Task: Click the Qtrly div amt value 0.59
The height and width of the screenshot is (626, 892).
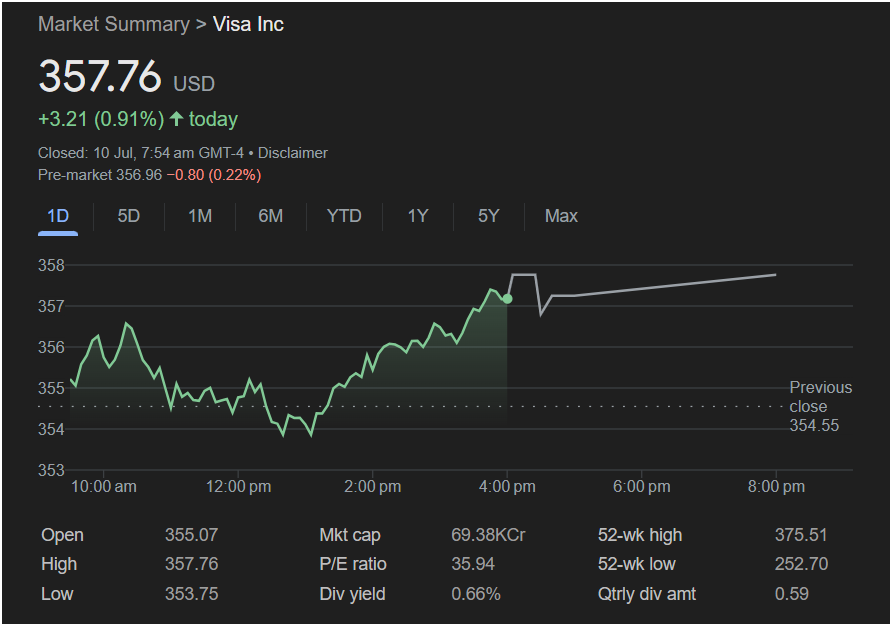Action: [x=791, y=594]
